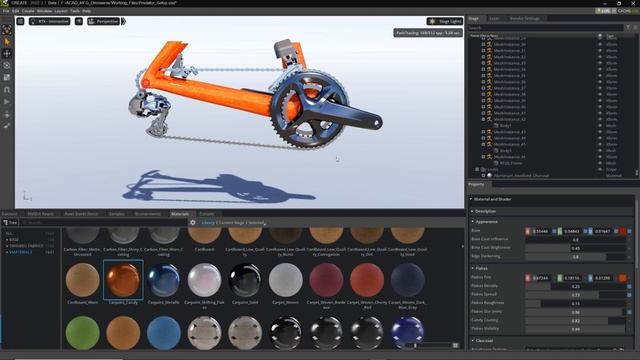Select the Carpaint_Metallic material thumbnail
Image resolution: width=640 pixels, height=360 pixels.
tap(164, 280)
